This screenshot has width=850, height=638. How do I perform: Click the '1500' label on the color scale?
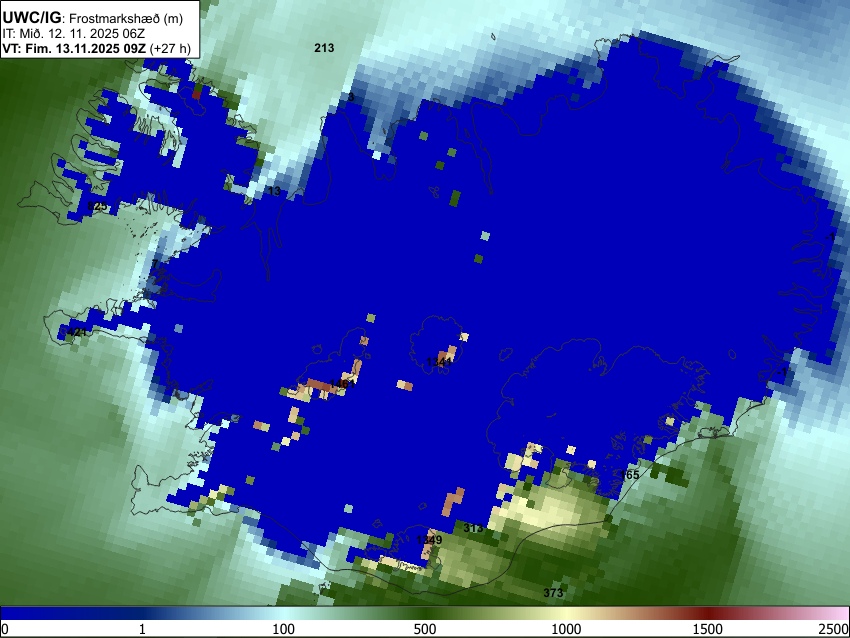coord(707,629)
